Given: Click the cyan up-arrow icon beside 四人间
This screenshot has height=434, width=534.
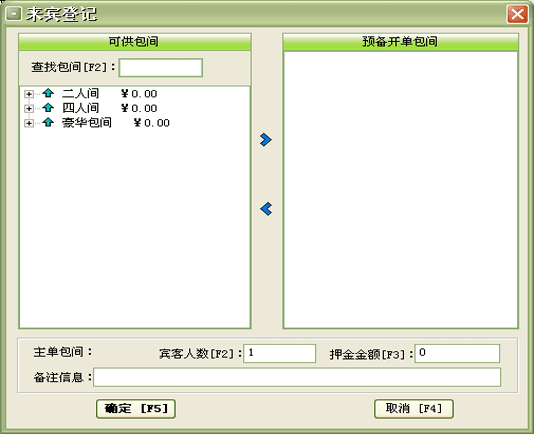Looking at the screenshot, I should pos(48,108).
